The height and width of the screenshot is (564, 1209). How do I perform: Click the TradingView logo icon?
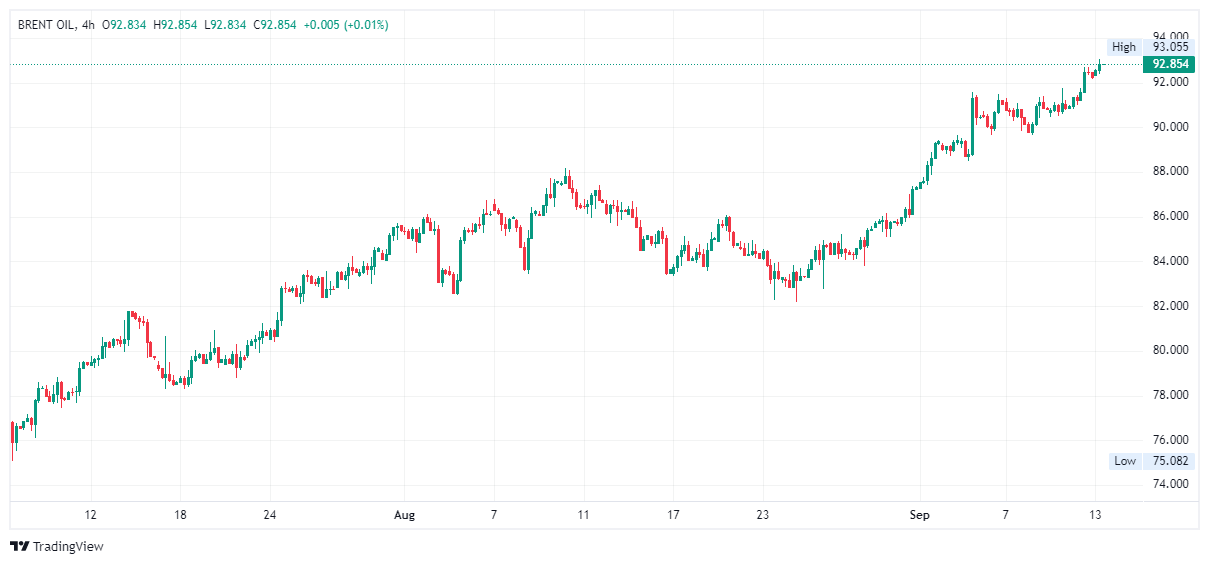click(x=19, y=546)
